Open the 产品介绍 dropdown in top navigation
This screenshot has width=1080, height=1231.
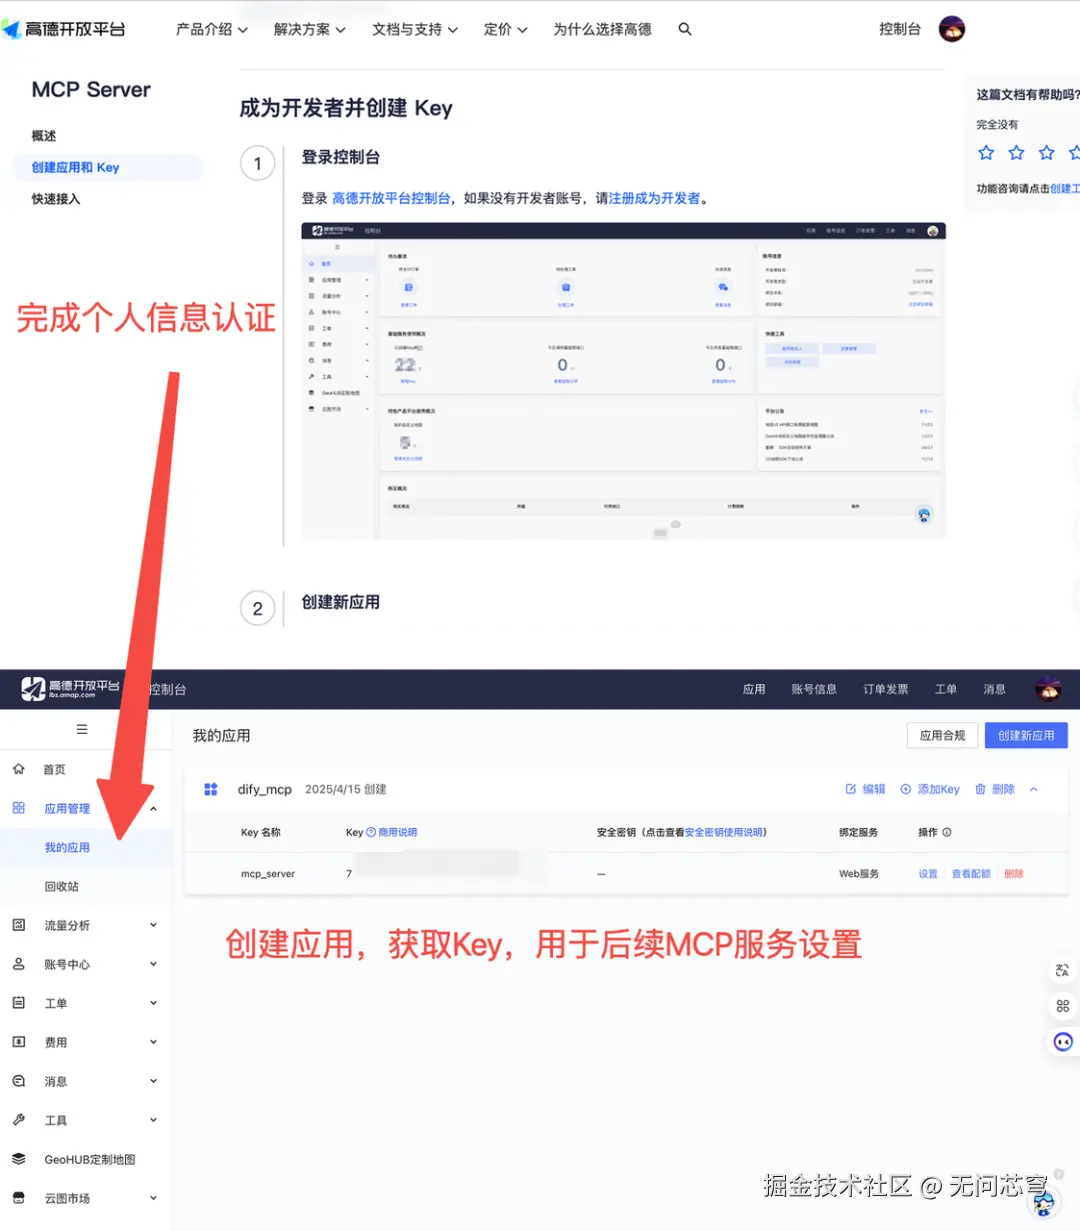205,29
